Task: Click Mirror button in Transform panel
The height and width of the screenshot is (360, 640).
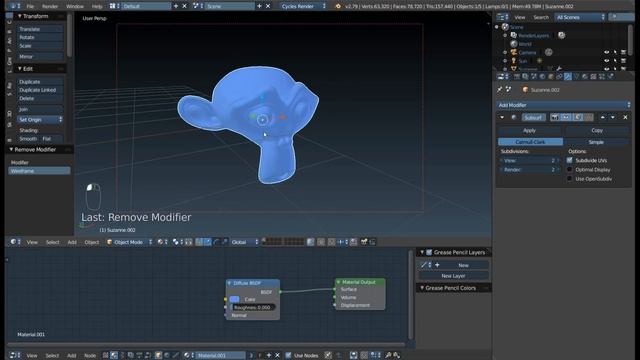Action: coord(40,56)
